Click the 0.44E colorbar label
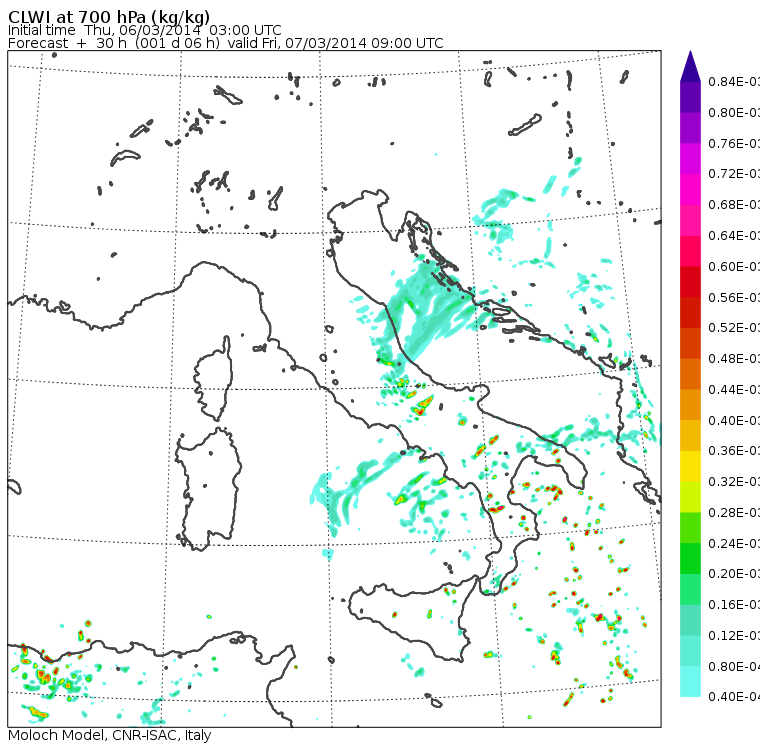 point(734,390)
